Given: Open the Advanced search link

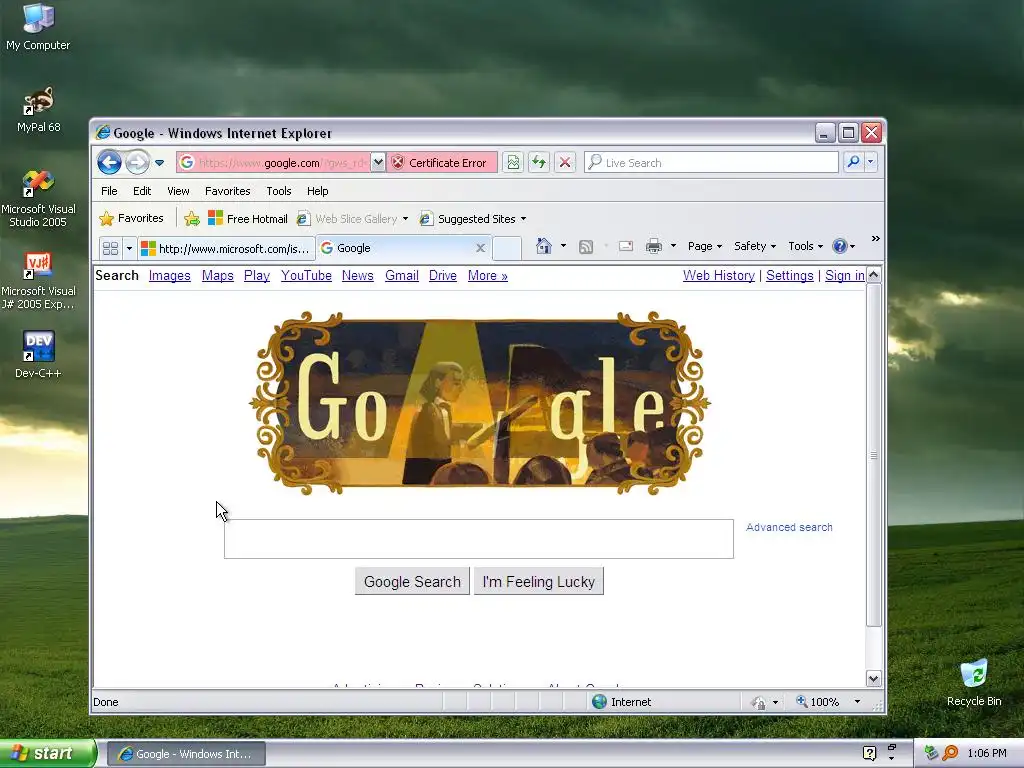Looking at the screenshot, I should pos(789,527).
